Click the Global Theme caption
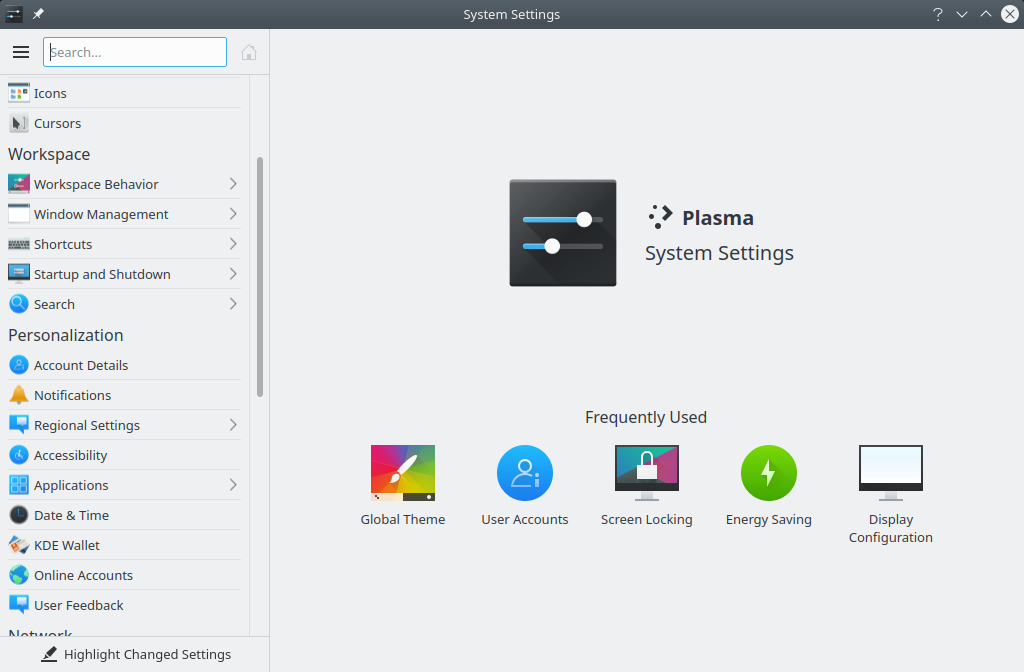This screenshot has height=672, width=1024. (x=403, y=519)
